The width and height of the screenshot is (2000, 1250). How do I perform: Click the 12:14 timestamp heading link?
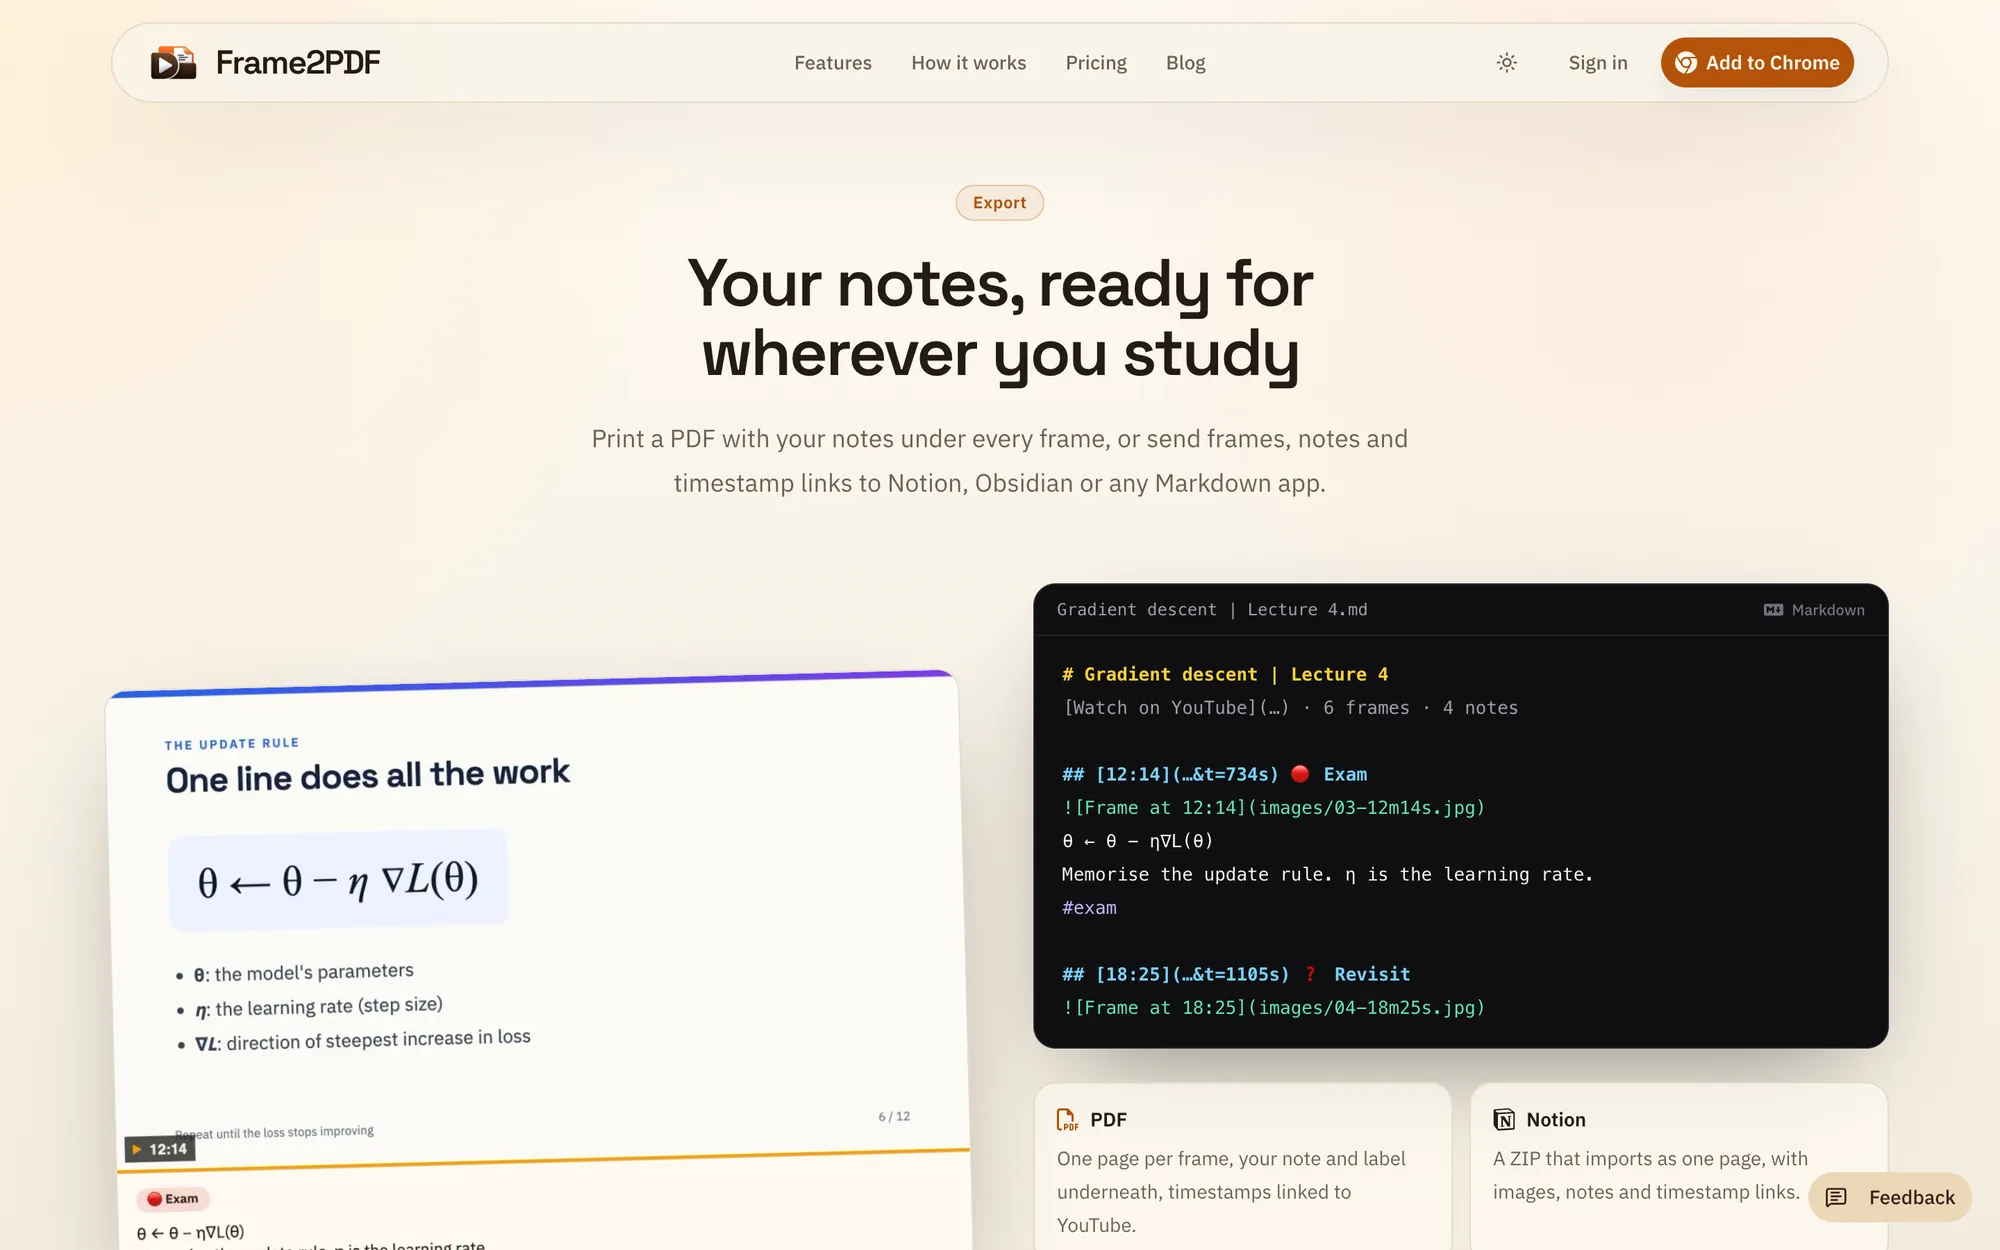click(1170, 775)
